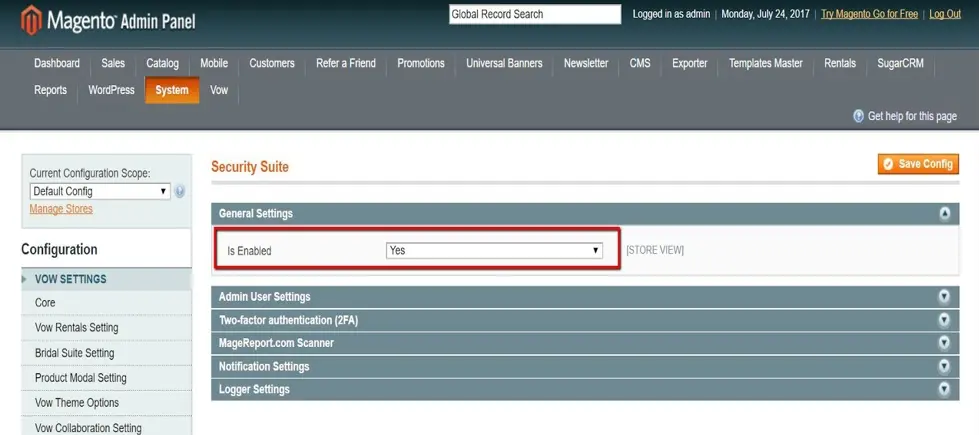Viewport: 979px width, 435px height.
Task: Open the Is Enabled dropdown
Action: pos(494,250)
